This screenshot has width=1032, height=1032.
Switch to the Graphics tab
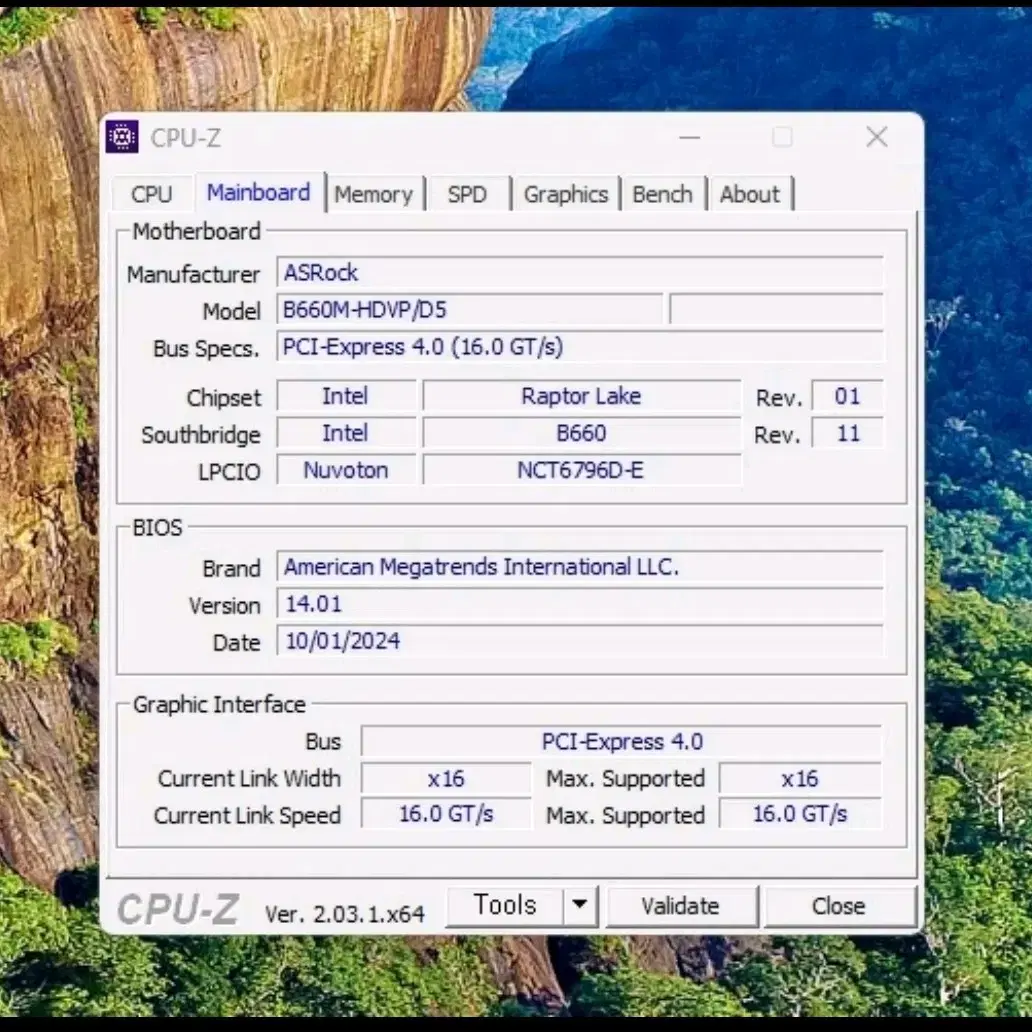point(566,194)
